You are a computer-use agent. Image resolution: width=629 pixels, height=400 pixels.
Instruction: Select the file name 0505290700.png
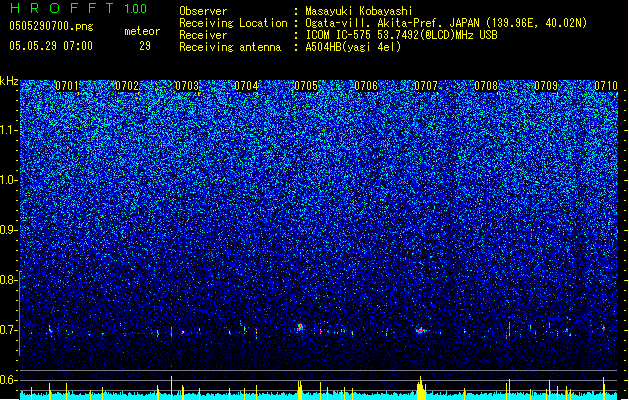pos(51,27)
